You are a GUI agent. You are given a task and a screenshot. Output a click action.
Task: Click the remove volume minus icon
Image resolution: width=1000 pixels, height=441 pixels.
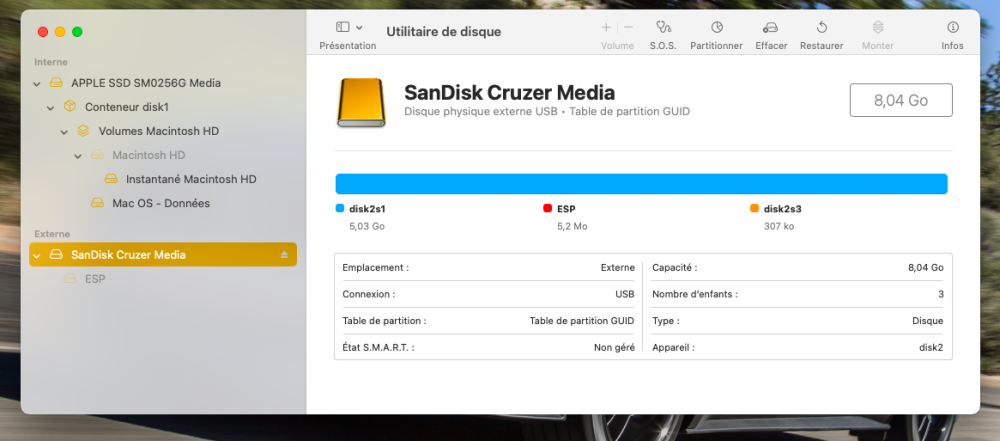point(629,27)
